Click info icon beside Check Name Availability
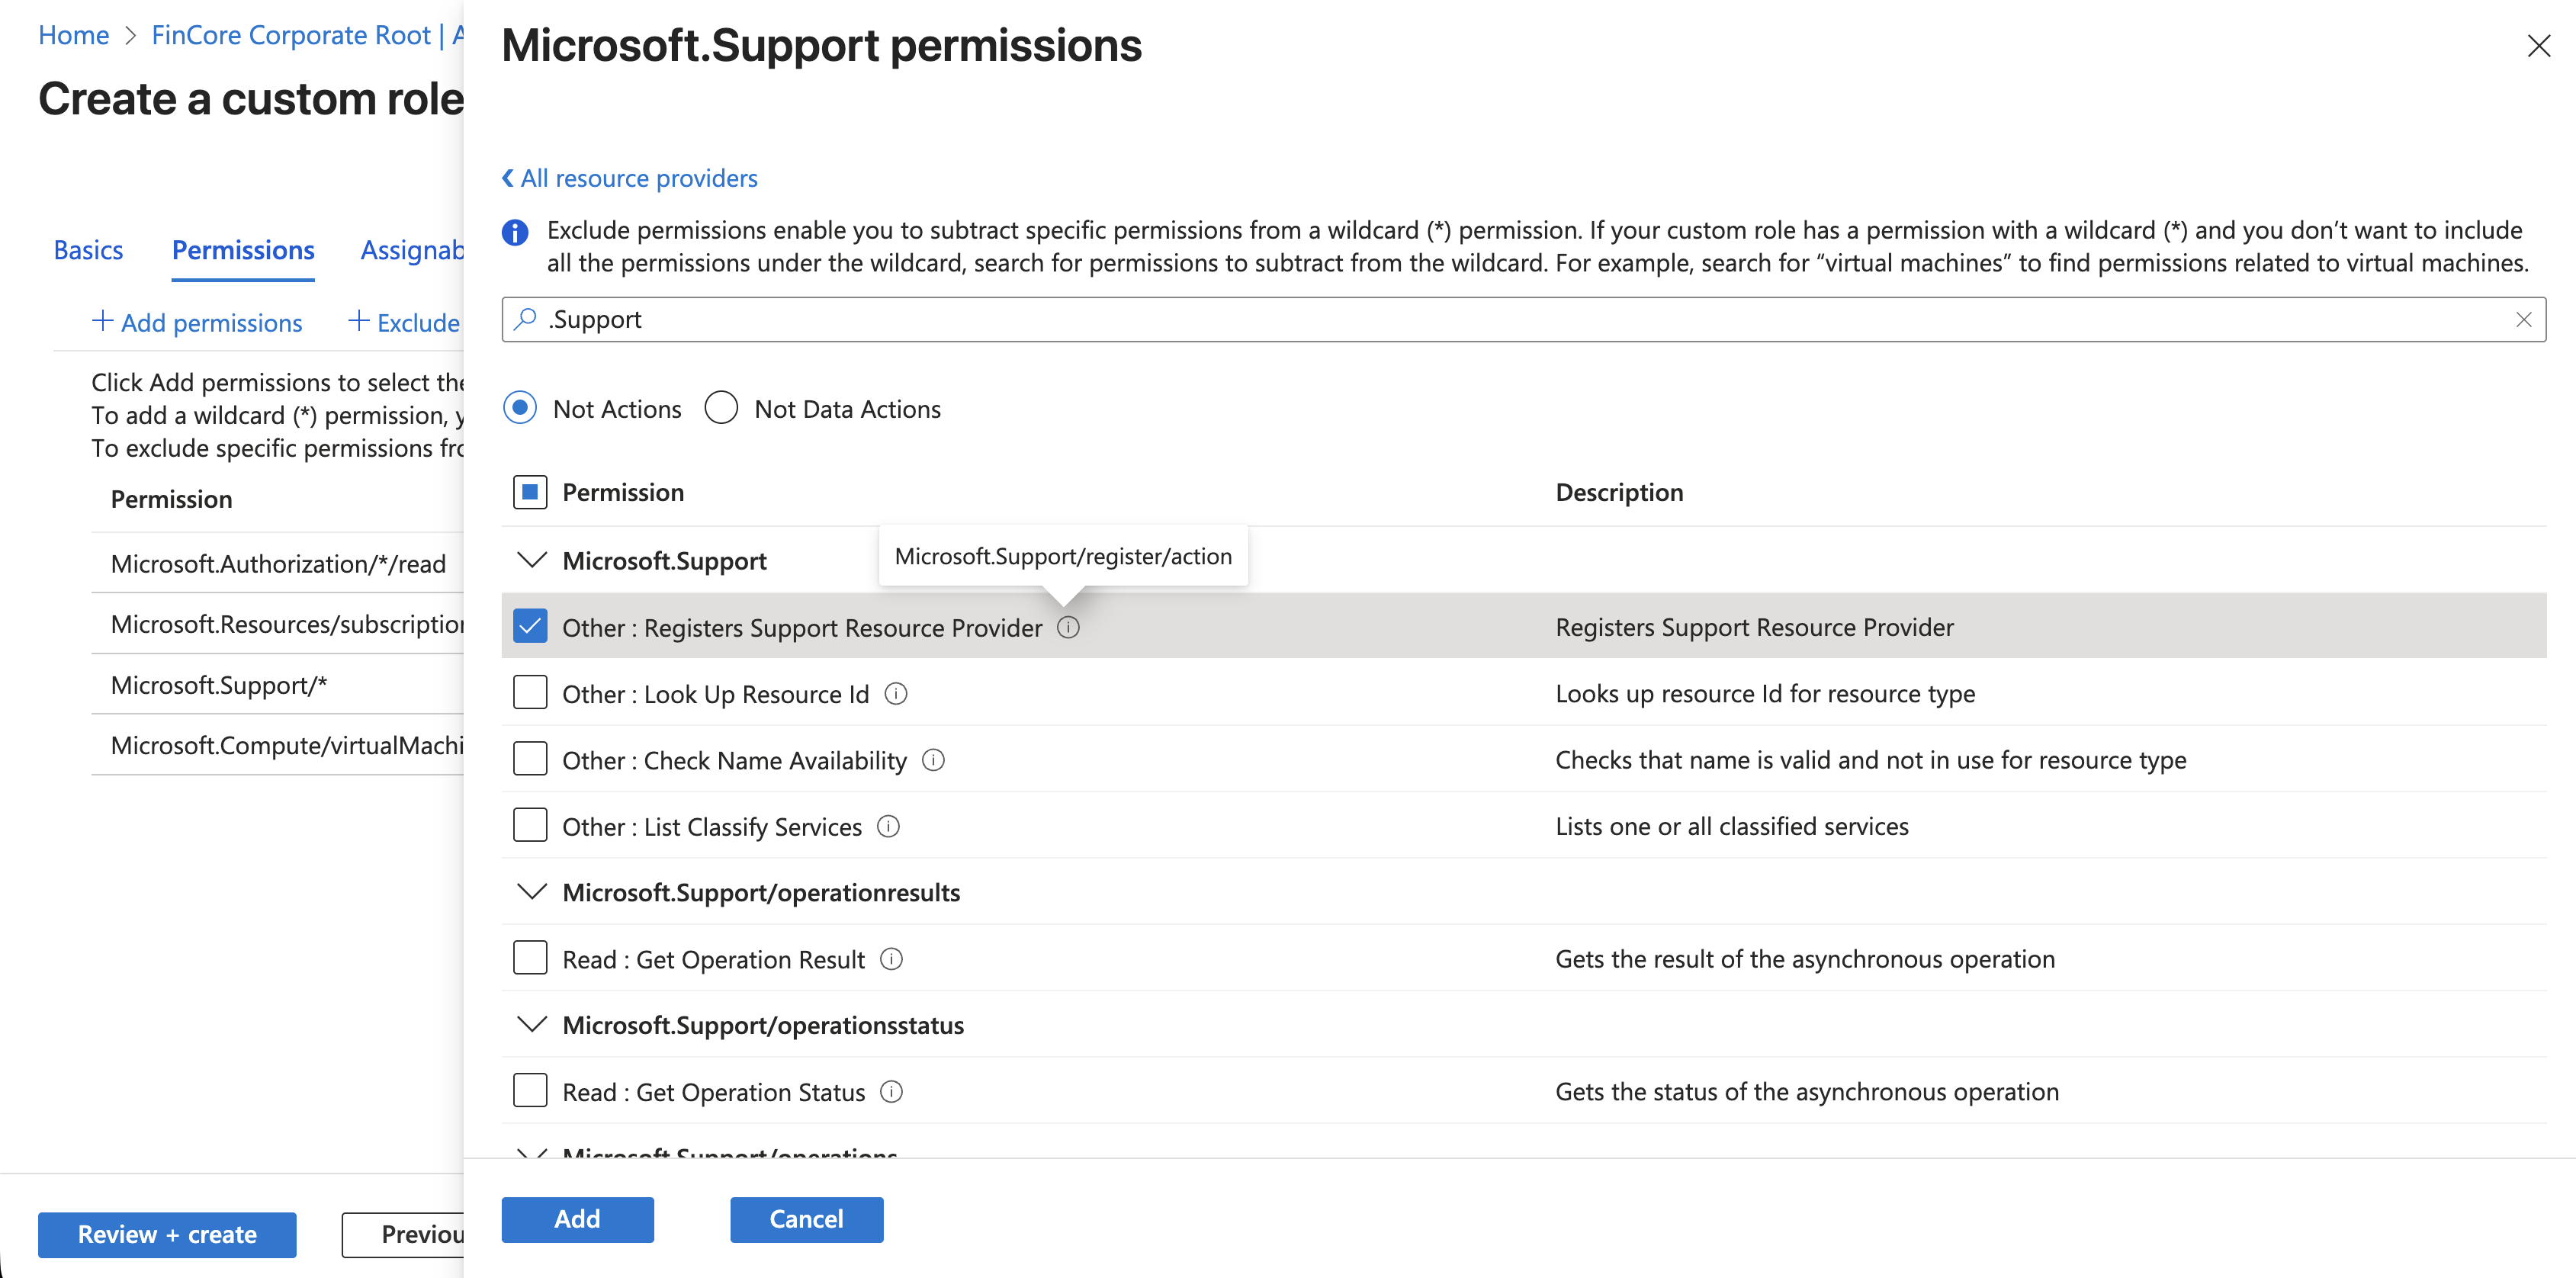Screen dimensions: 2576x1278 click(x=933, y=760)
